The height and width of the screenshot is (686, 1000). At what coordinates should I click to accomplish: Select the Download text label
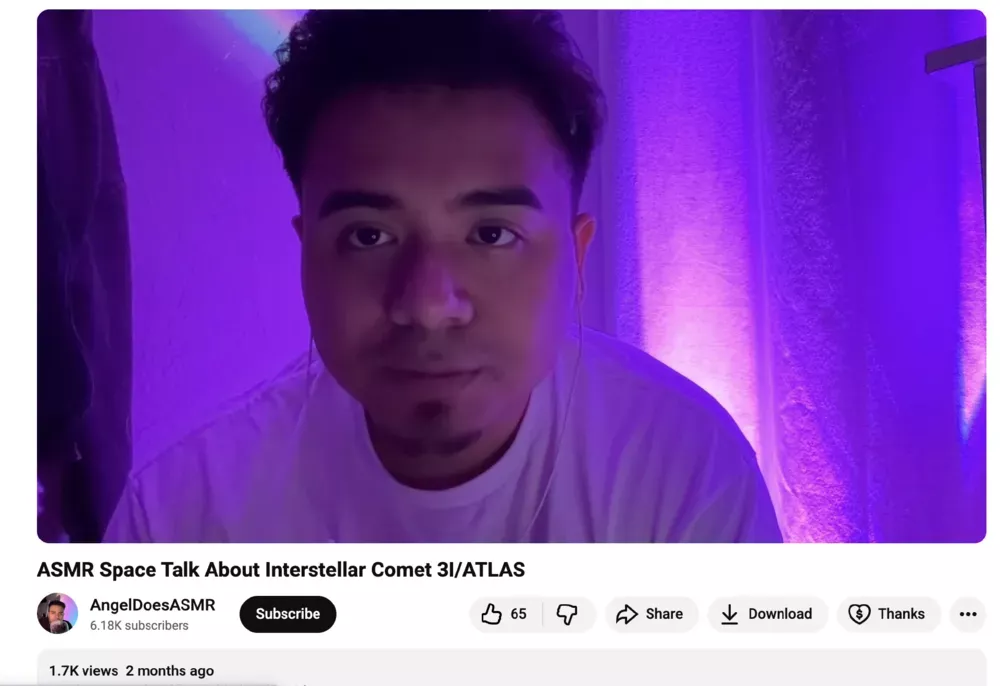(780, 614)
